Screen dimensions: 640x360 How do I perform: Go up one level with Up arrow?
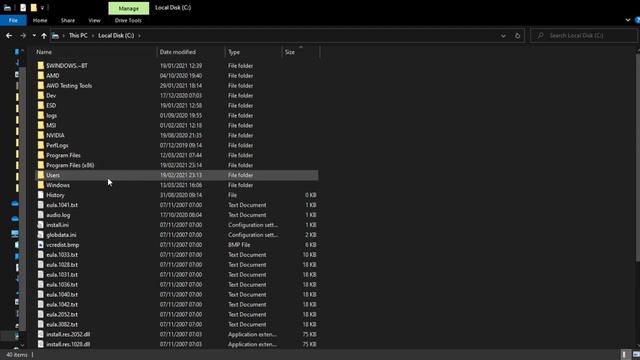coord(44,36)
